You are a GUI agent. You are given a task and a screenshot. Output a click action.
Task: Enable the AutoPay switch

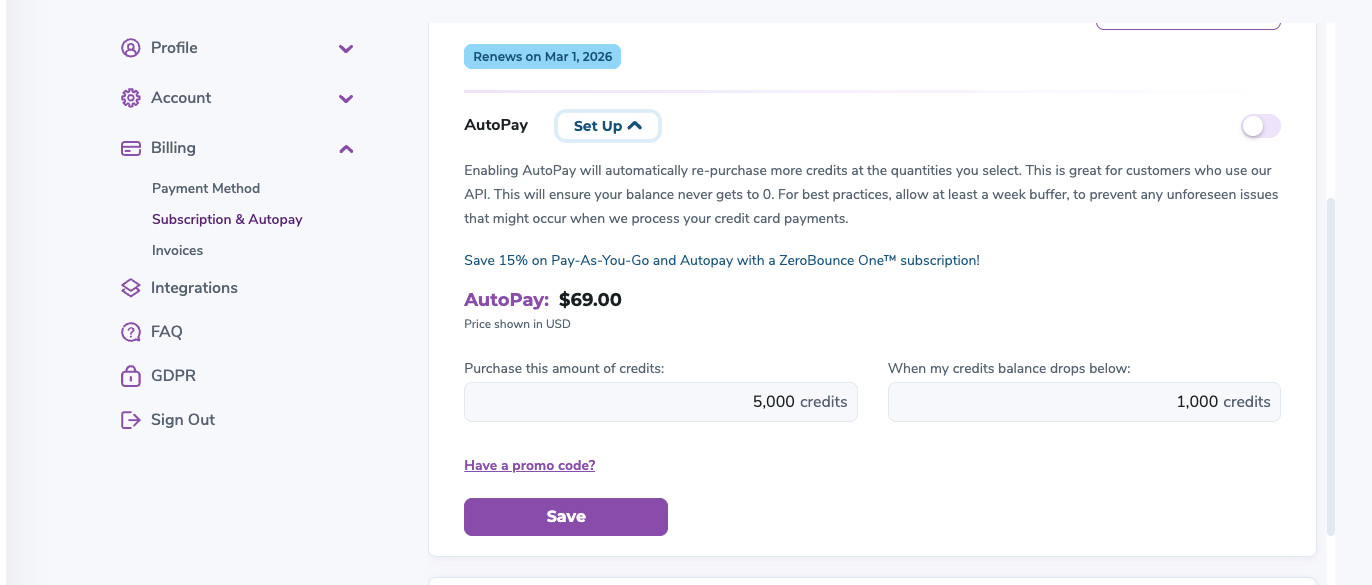click(x=1259, y=125)
